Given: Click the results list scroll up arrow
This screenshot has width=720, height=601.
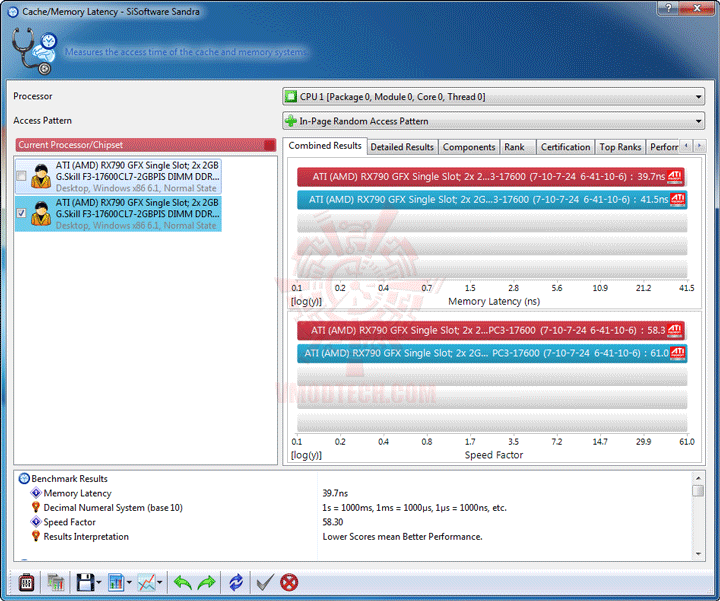Looking at the screenshot, I should pyautogui.click(x=698, y=477).
